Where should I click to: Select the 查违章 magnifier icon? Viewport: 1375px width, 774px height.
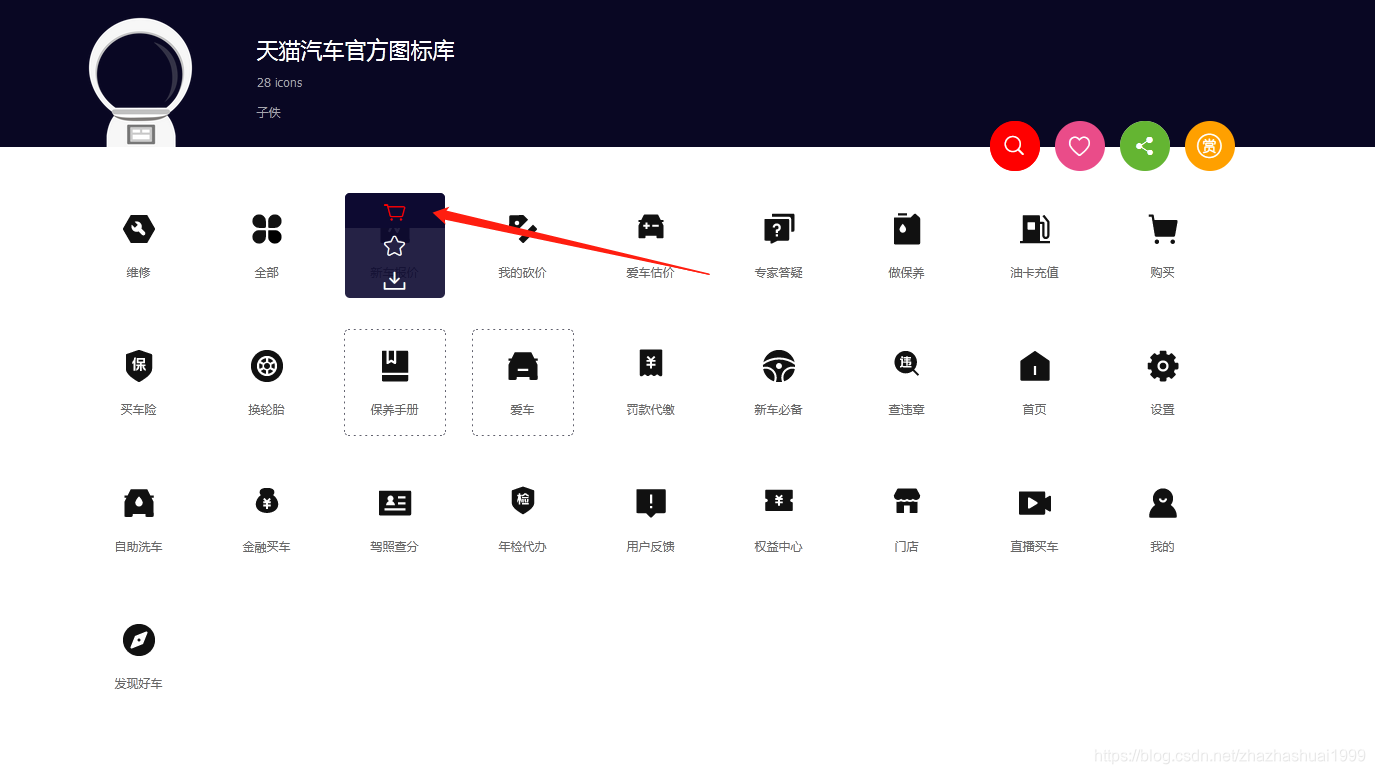907,364
